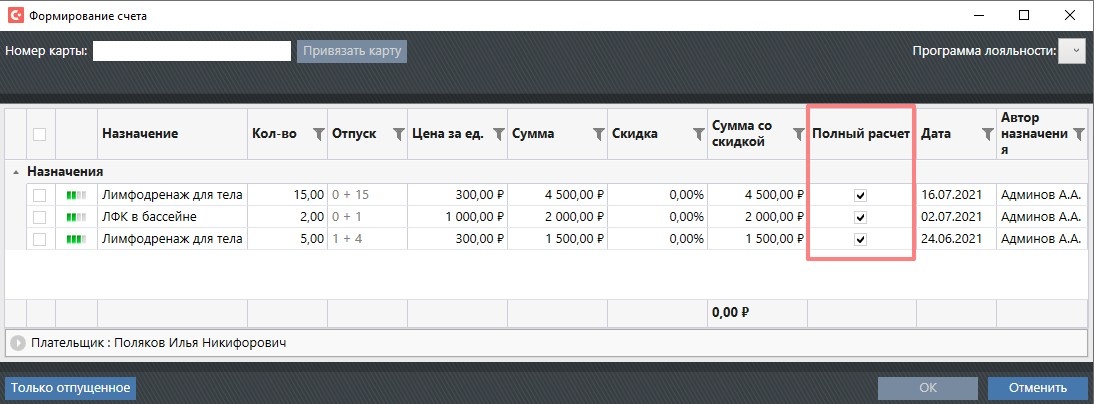The height and width of the screenshot is (404, 1094).
Task: Click progress indicator of ЛФК в бассейне row
Action: 76,217
